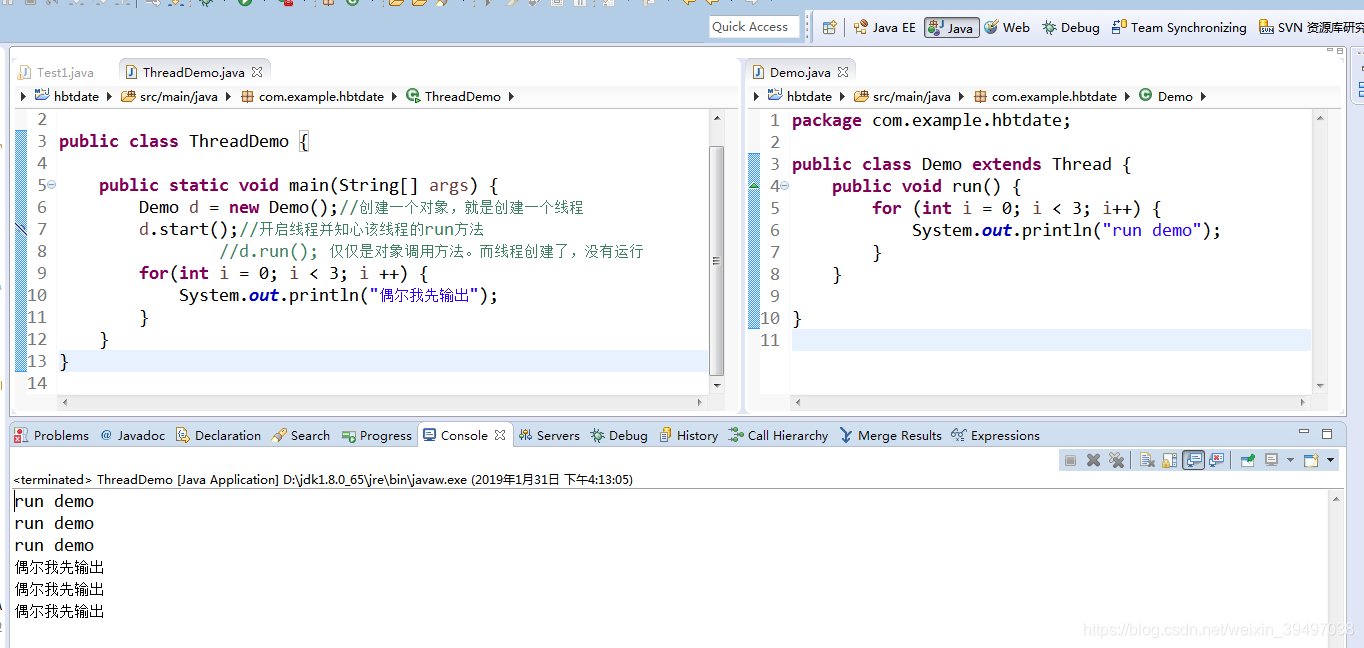Open the Servers view tab
Viewport: 1364px width, 648px height.
549,435
